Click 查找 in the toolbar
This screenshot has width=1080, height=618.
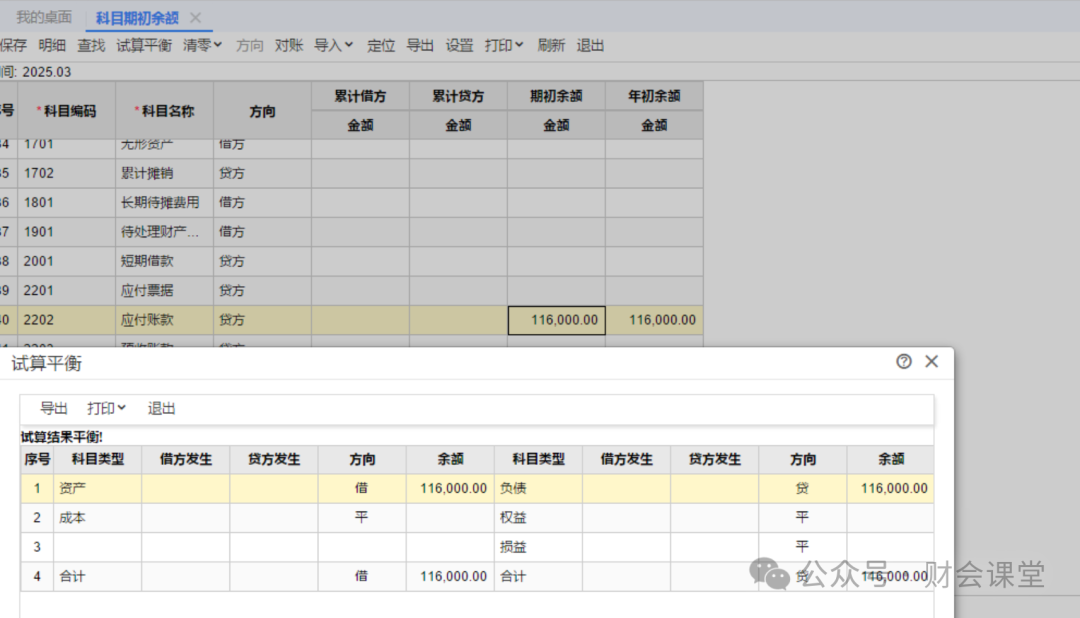tap(91, 45)
